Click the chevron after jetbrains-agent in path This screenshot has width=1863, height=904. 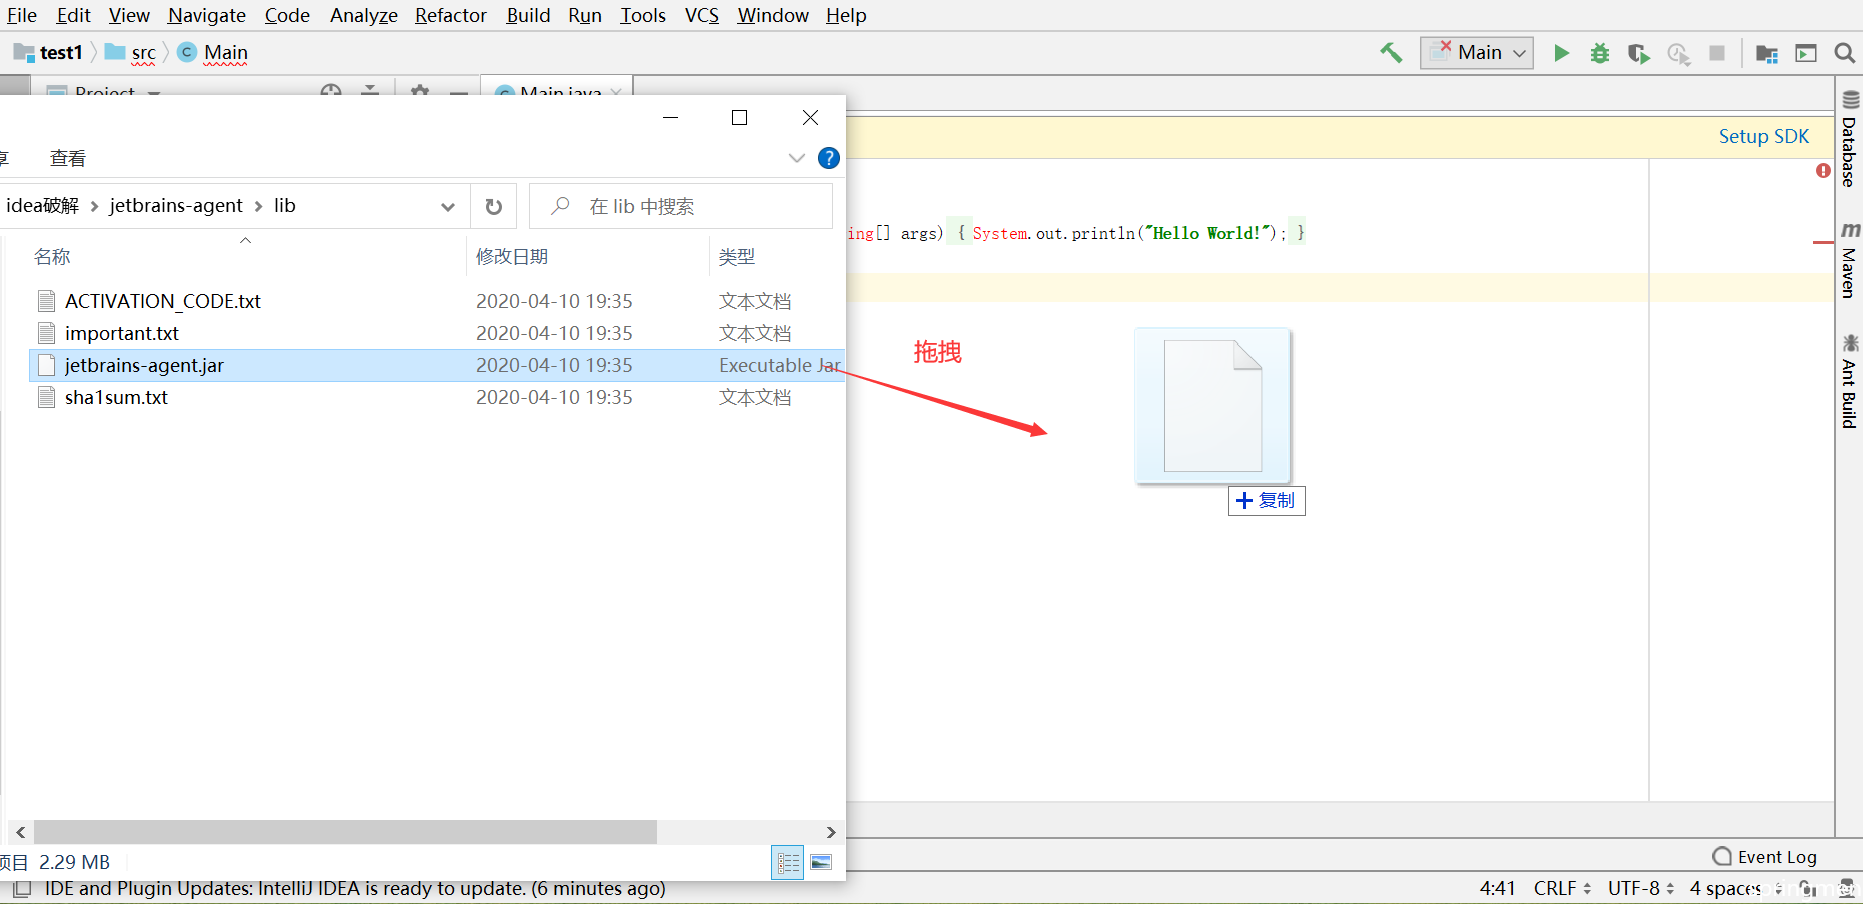[258, 206]
